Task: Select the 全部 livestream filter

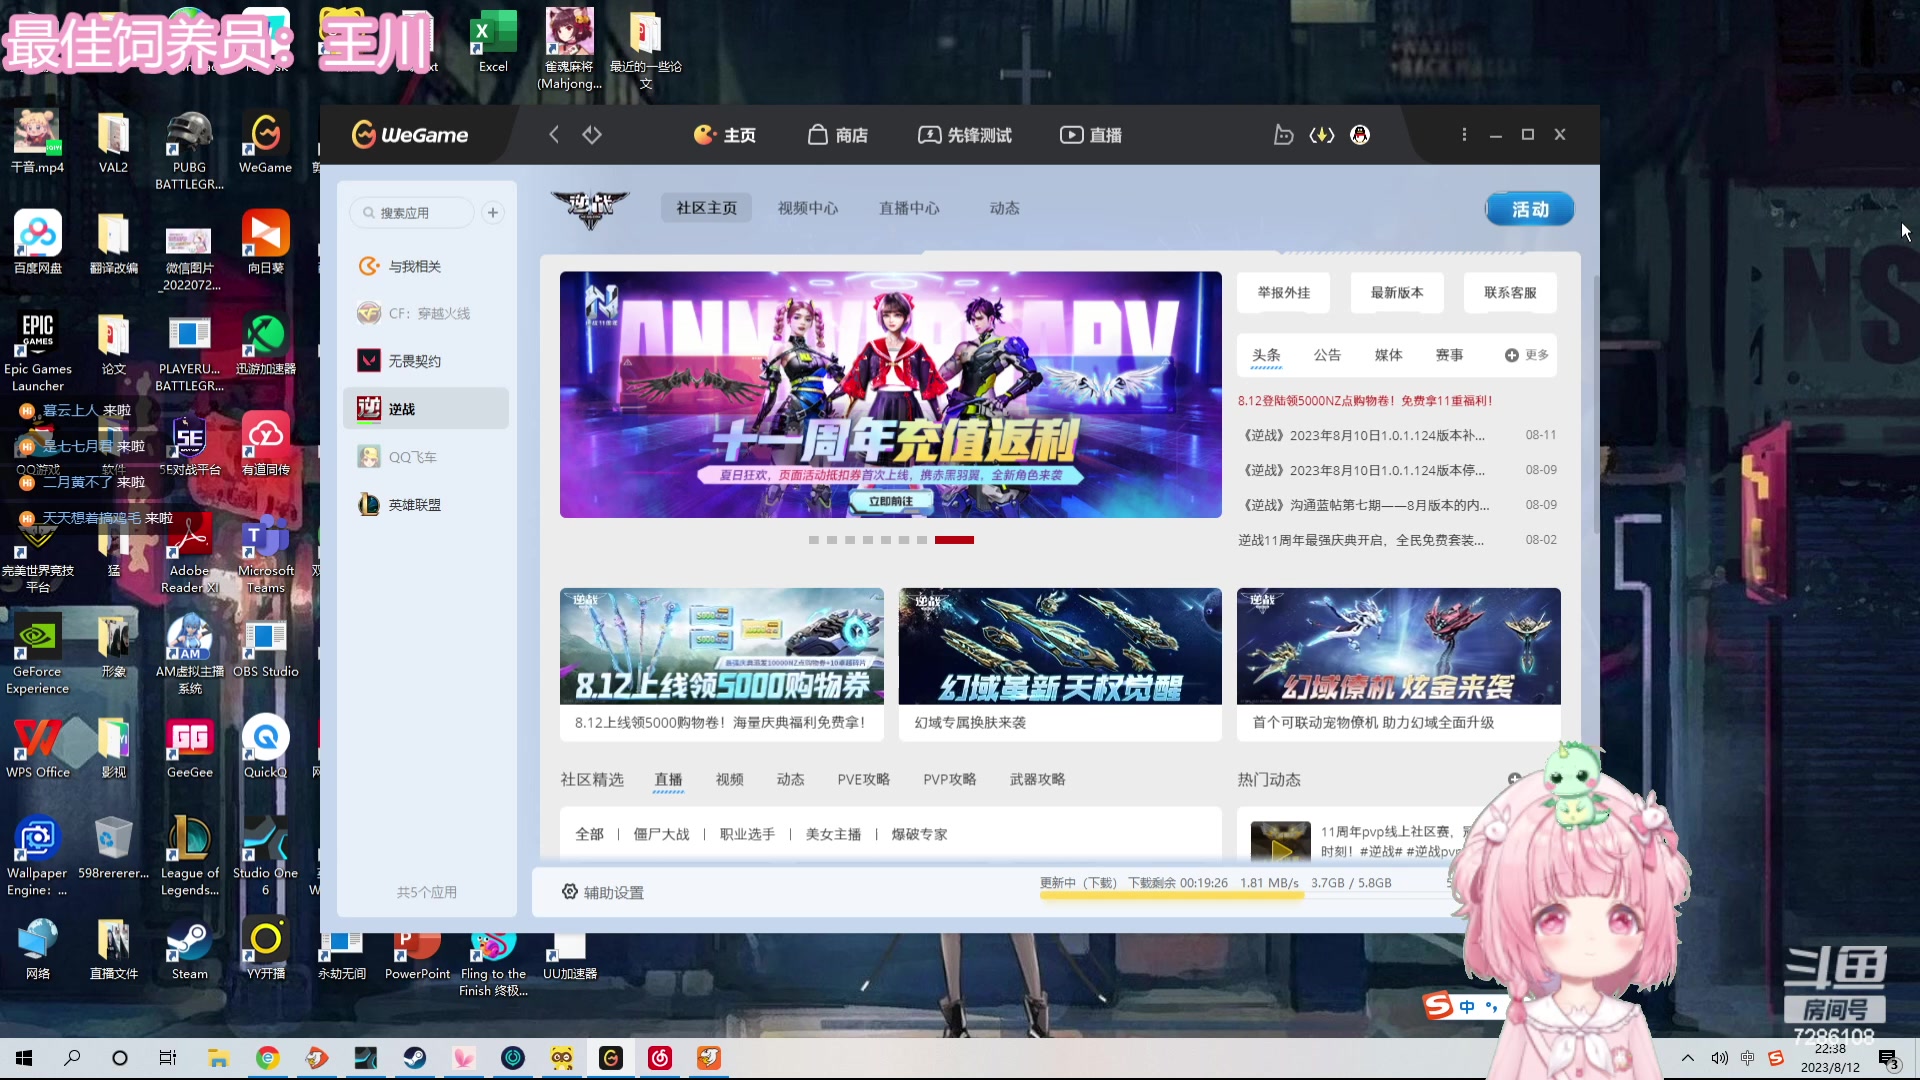Action: pos(589,833)
